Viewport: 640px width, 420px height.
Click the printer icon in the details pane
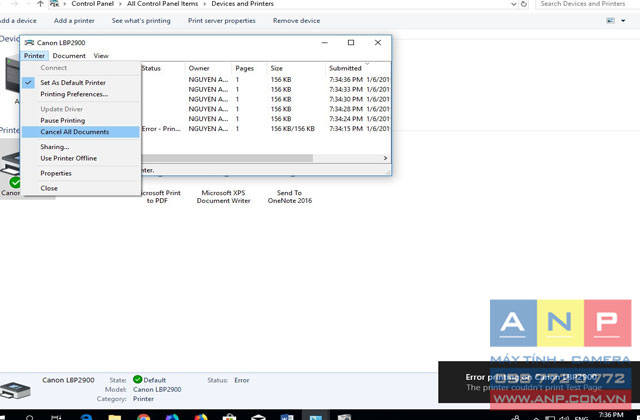point(15,390)
